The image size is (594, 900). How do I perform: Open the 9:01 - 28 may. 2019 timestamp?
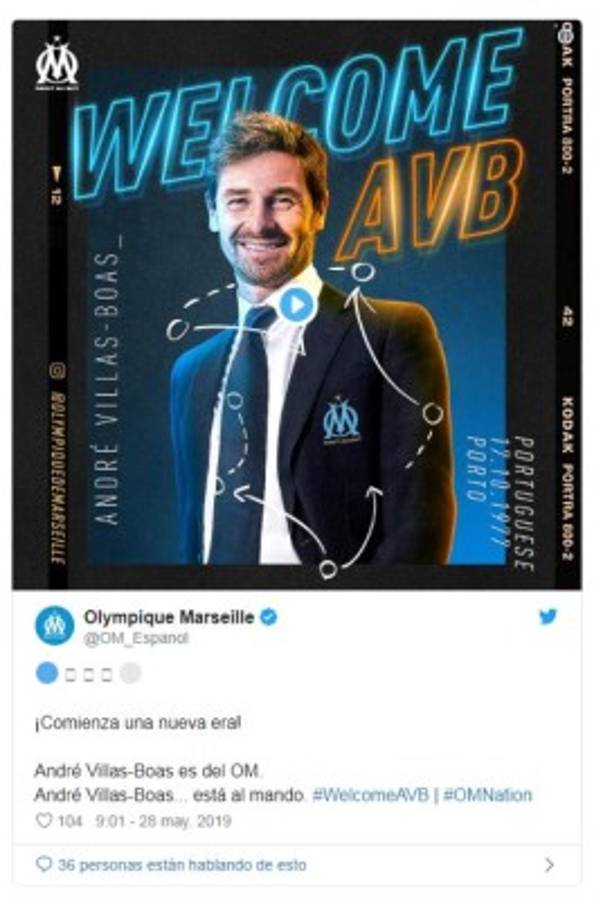pos(163,821)
